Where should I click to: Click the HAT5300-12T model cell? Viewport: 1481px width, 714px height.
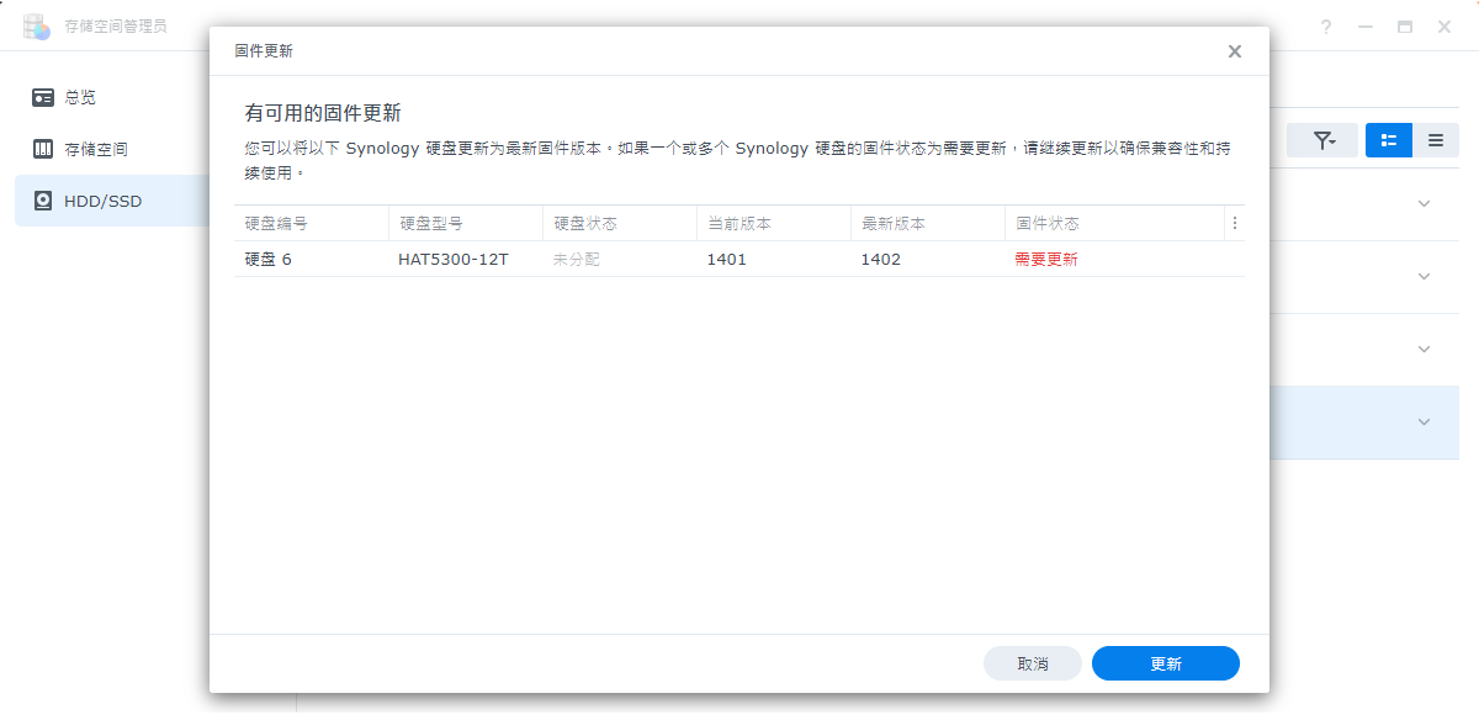tap(453, 259)
